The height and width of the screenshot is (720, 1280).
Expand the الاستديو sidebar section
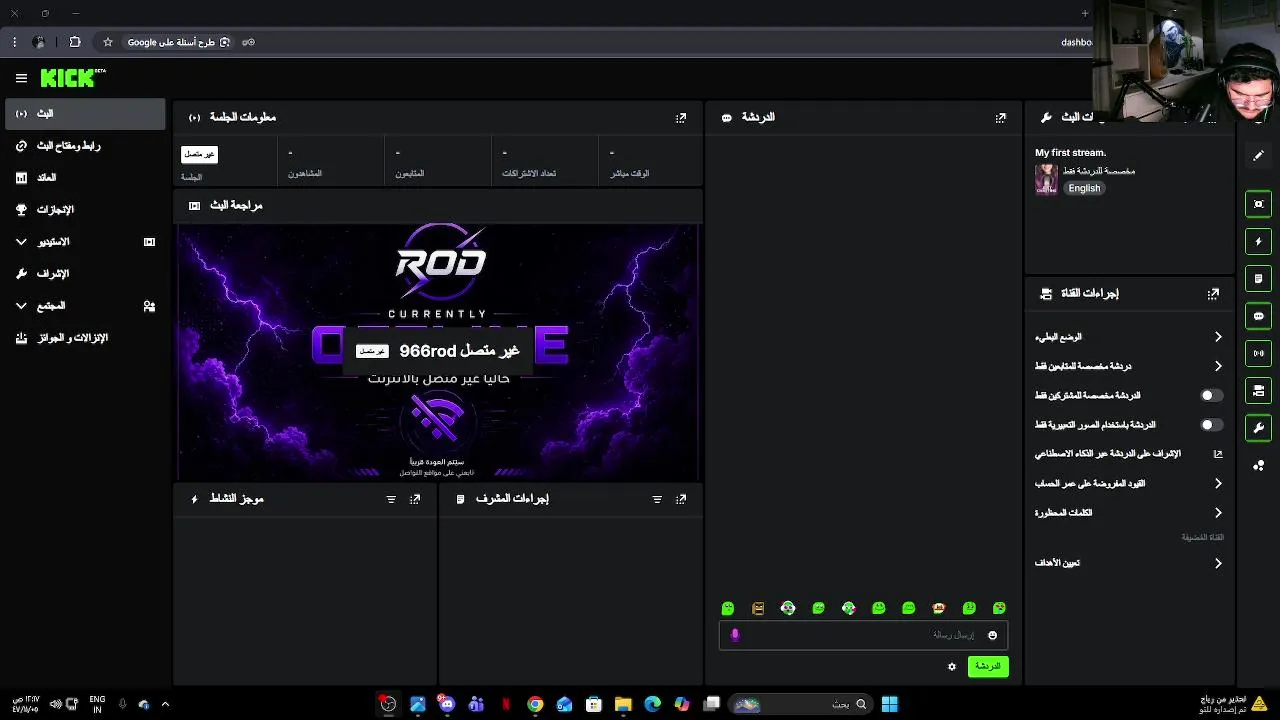(21, 242)
